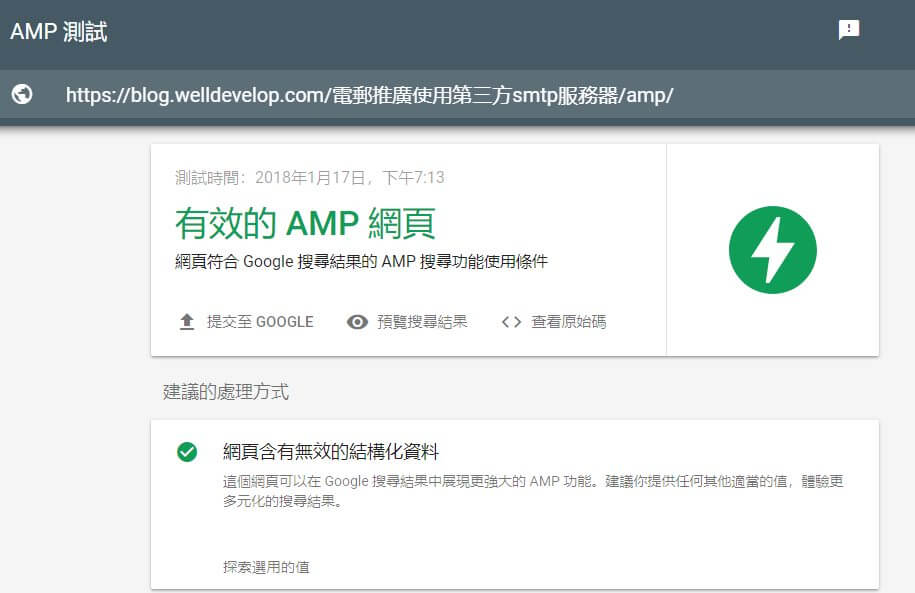This screenshot has height=593, width=915.
Task: Click the upload arrow icon
Action: click(186, 322)
